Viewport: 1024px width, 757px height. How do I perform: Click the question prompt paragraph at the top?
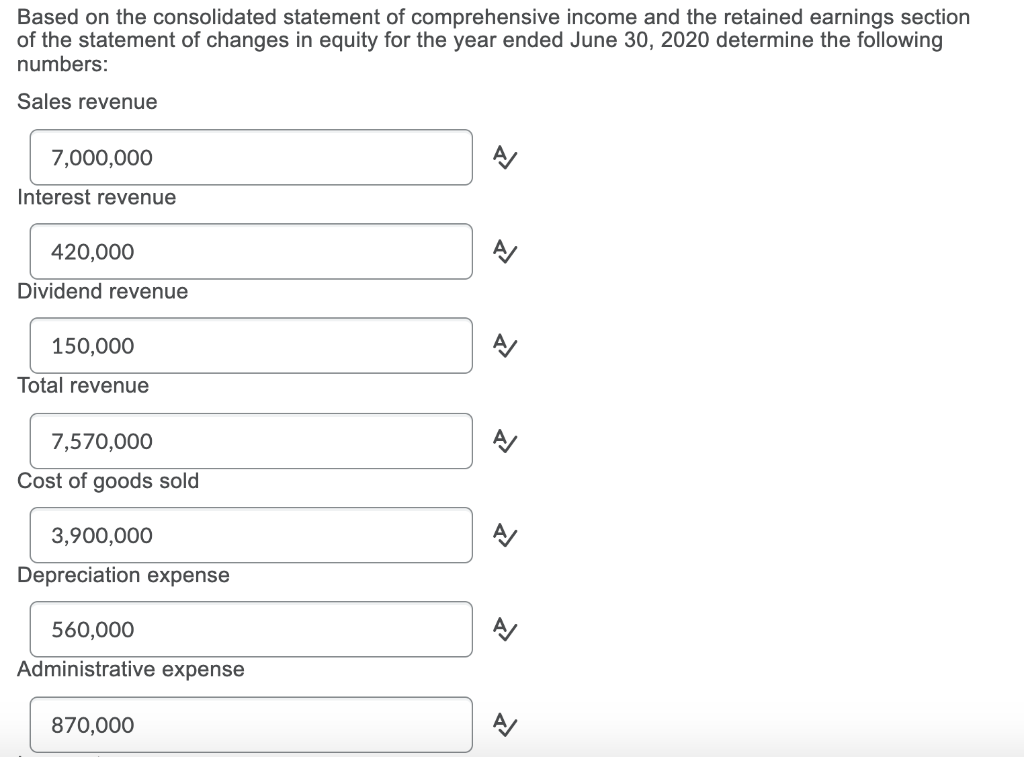tap(493, 40)
